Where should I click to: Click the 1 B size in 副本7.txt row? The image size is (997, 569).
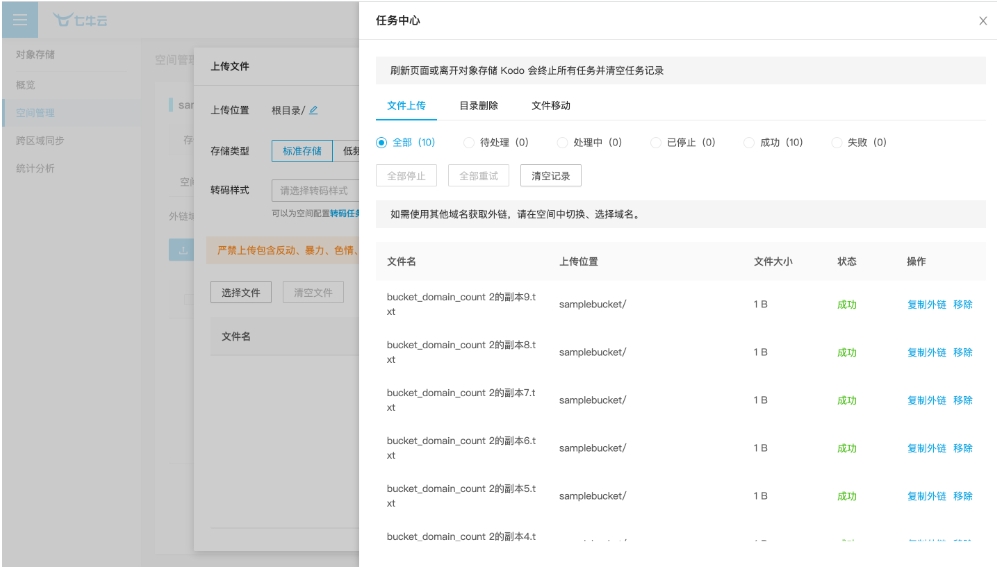(760, 400)
